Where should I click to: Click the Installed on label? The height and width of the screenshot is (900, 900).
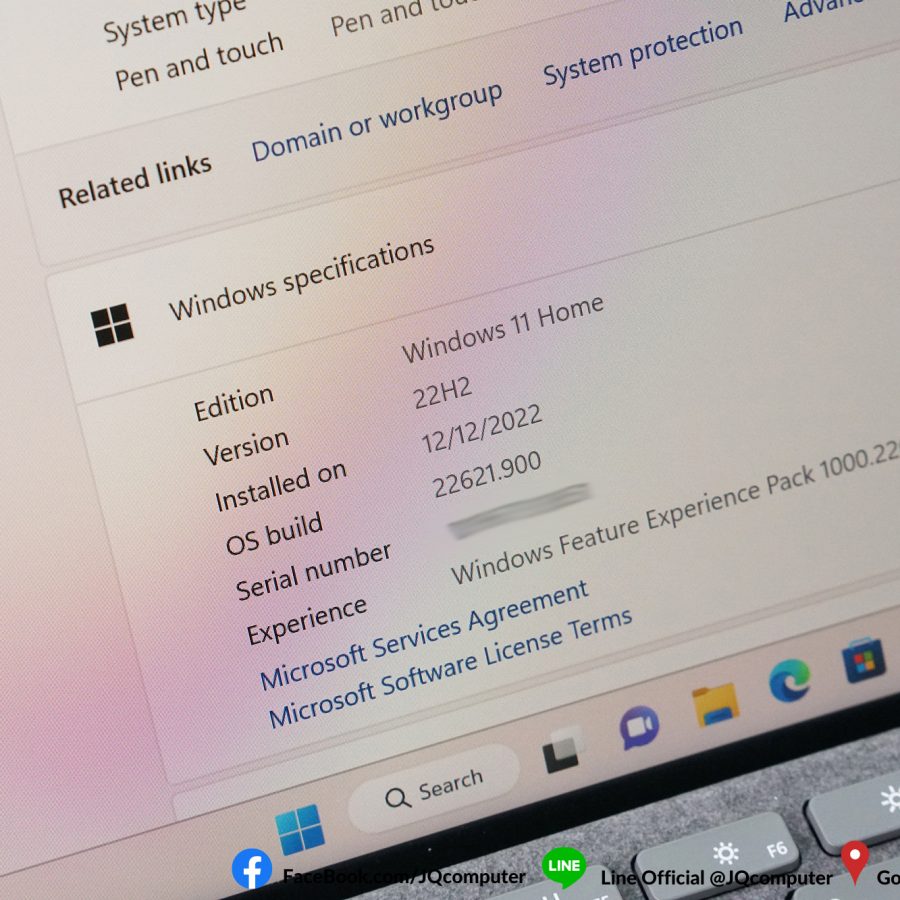281,486
